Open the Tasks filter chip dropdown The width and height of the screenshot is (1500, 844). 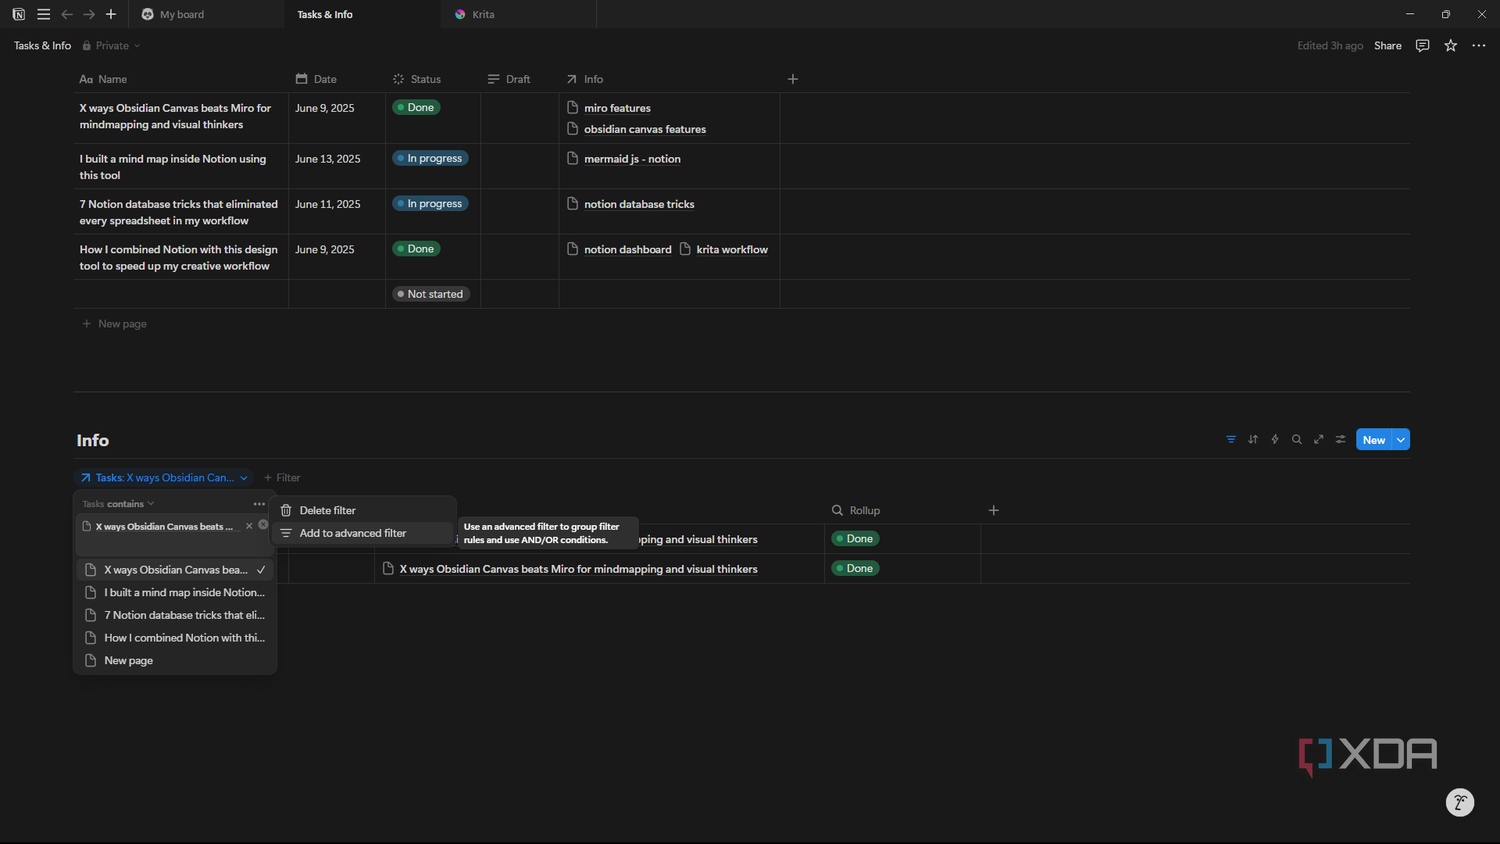[x=164, y=478]
